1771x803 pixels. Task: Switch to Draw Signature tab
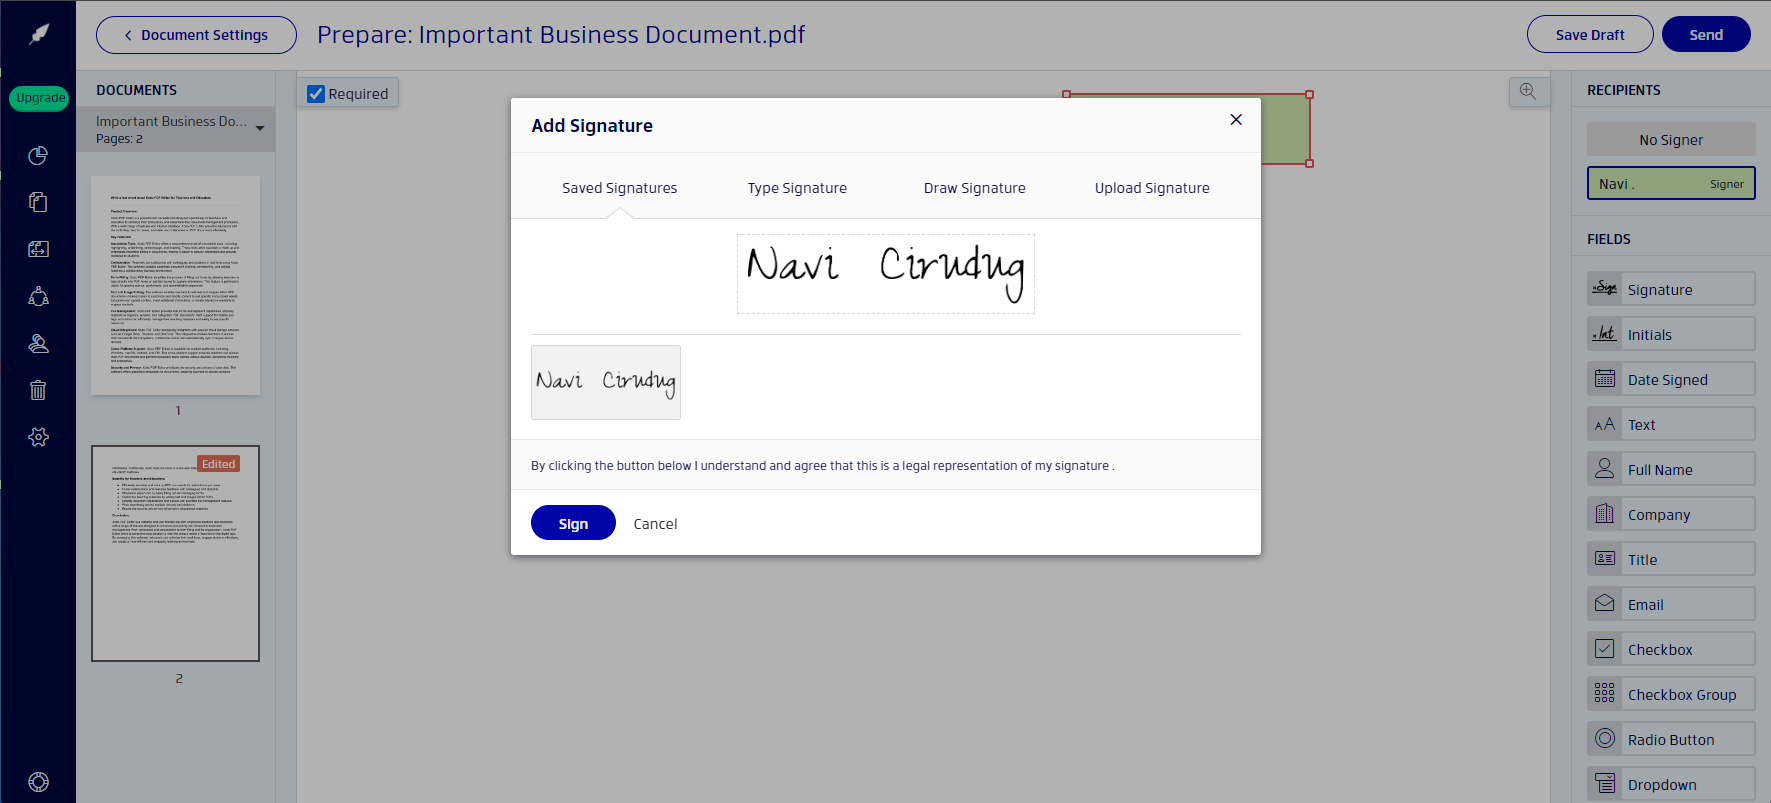click(974, 188)
